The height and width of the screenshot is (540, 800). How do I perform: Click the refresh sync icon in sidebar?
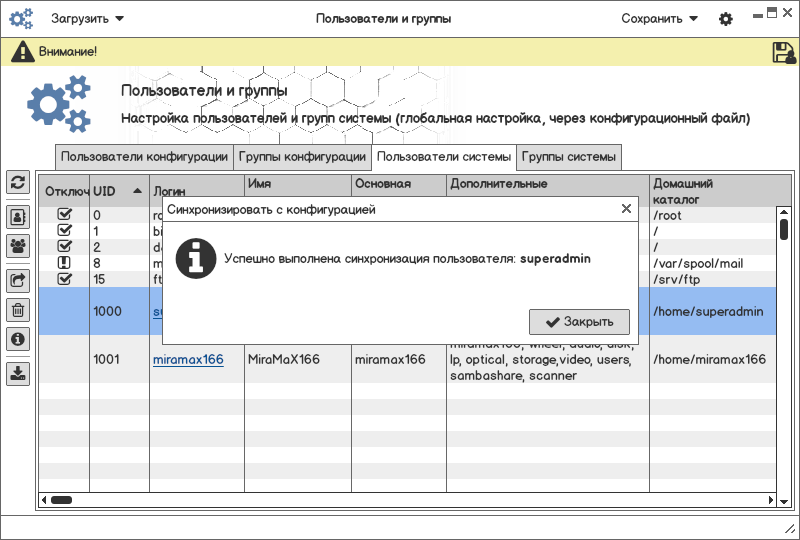[18, 182]
